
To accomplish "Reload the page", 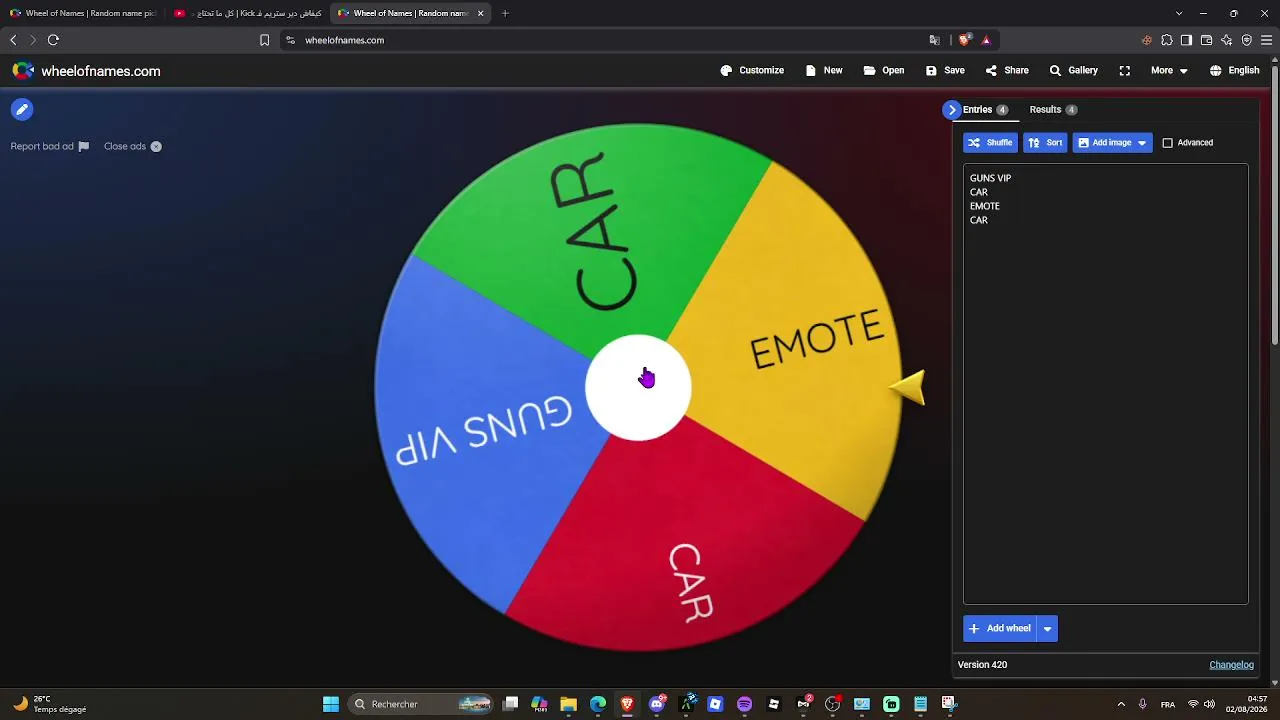I will [53, 40].
